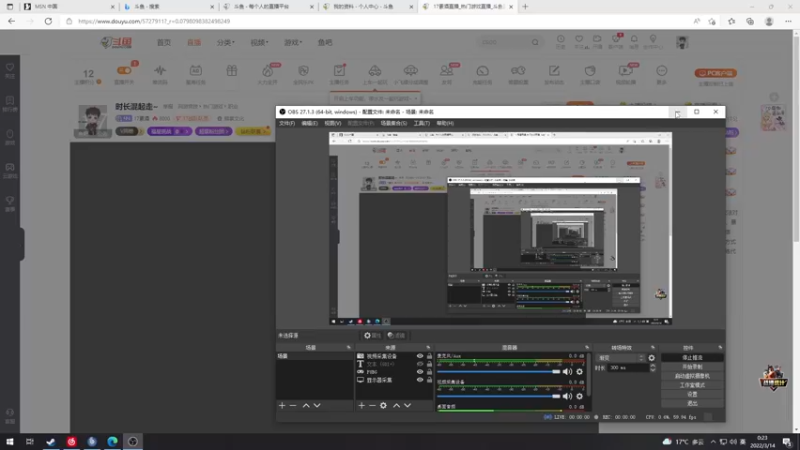Image resolution: width=800 pixels, height=450 pixels.
Task: Move scene up in Scenes toolbar
Action: 306,406
